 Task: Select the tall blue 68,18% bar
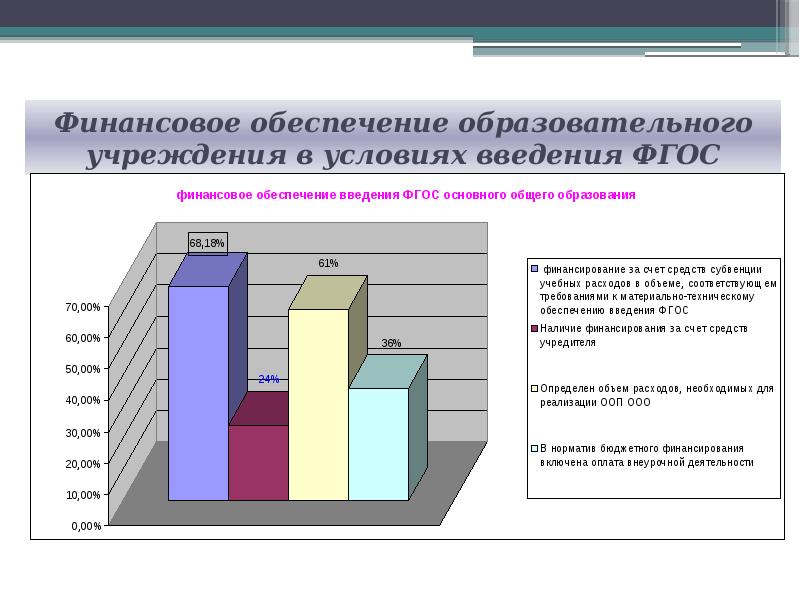[x=198, y=392]
